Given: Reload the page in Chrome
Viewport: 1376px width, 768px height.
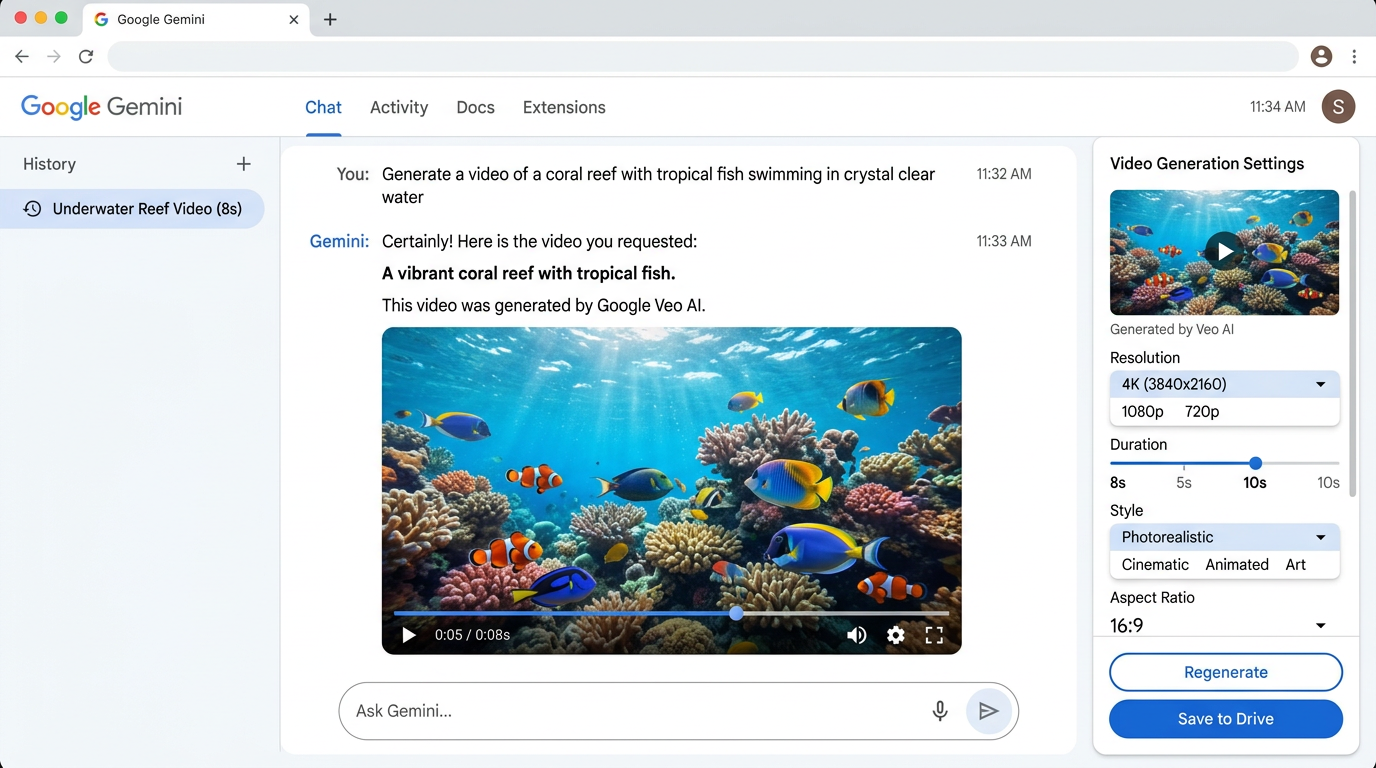Looking at the screenshot, I should coord(85,56).
